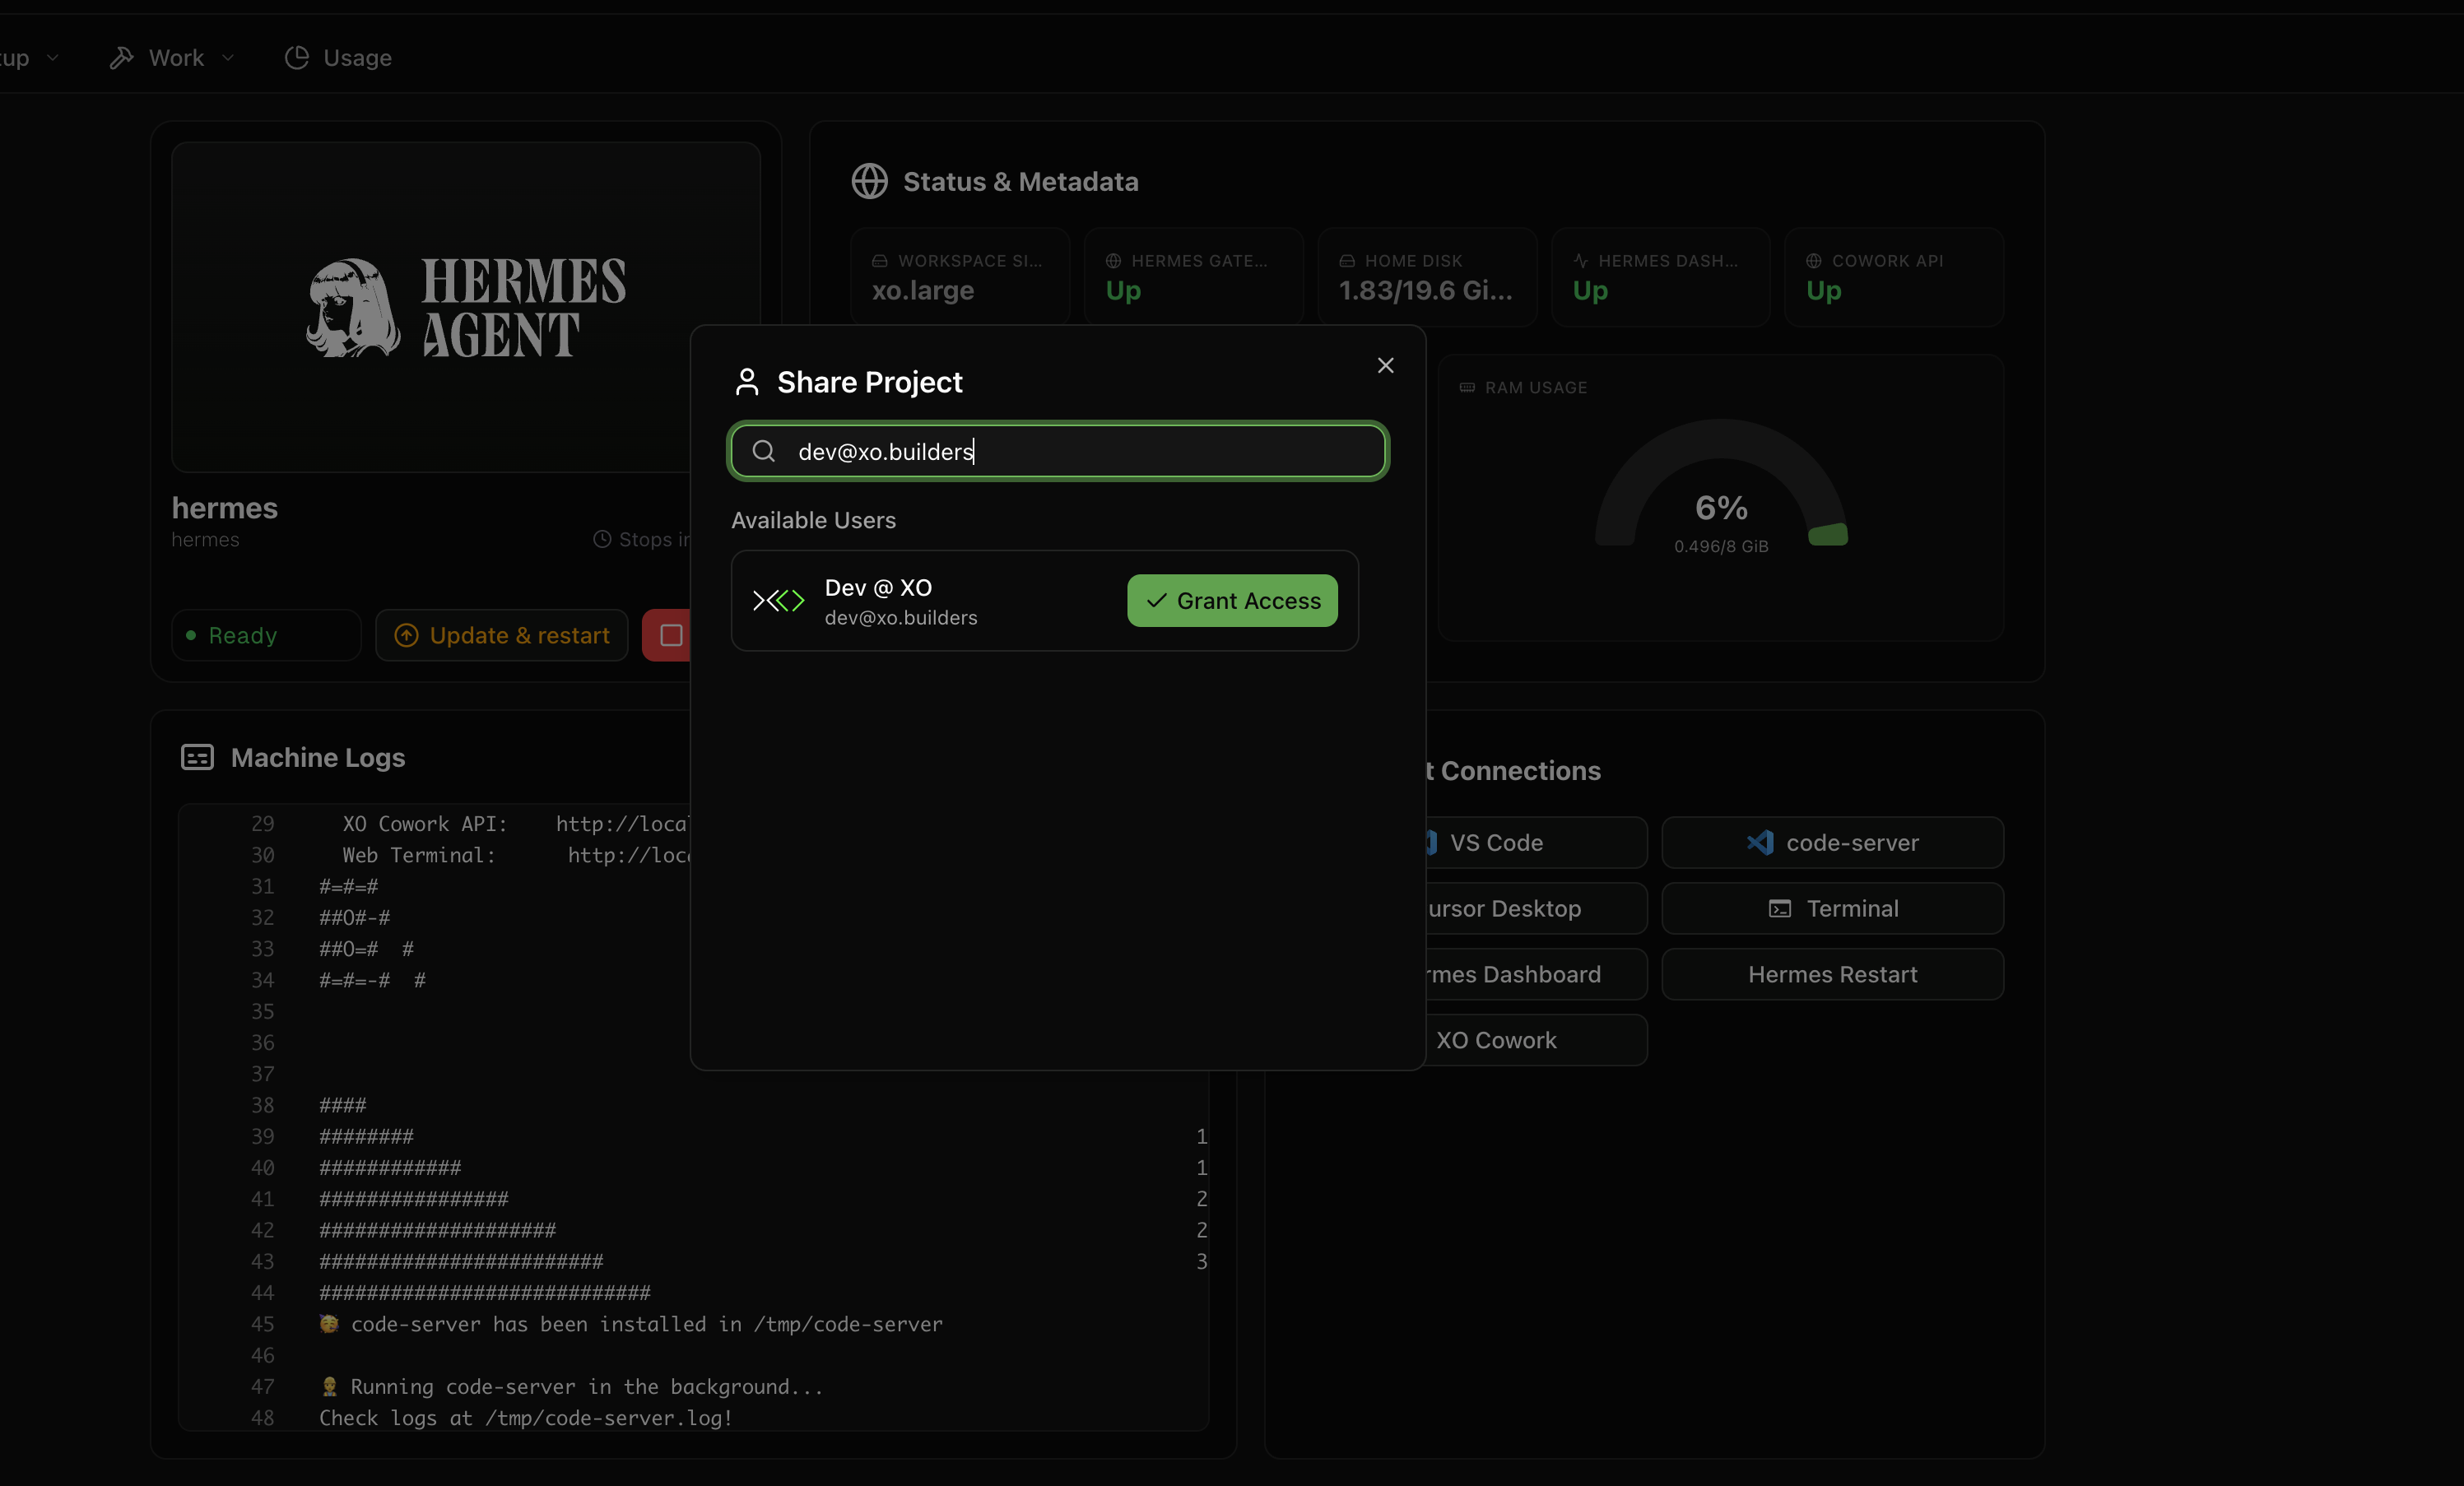Click the Terminal window icon
2464x1486 pixels.
pyautogui.click(x=1780, y=908)
